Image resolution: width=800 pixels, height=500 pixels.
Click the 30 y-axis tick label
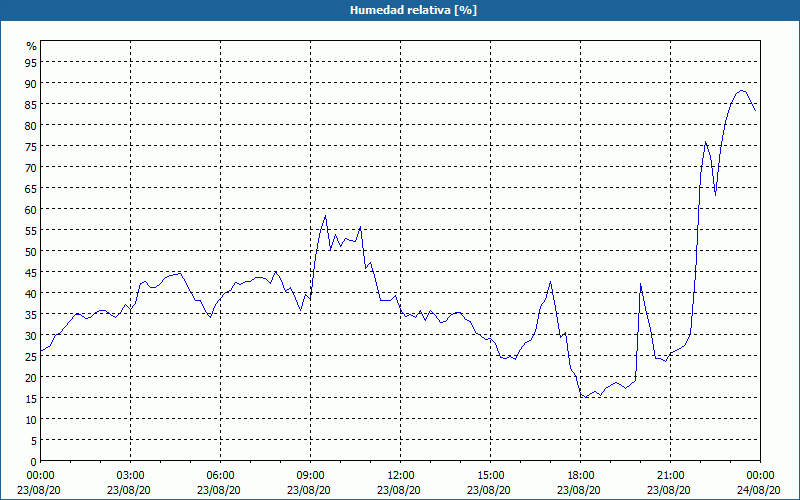[31, 336]
